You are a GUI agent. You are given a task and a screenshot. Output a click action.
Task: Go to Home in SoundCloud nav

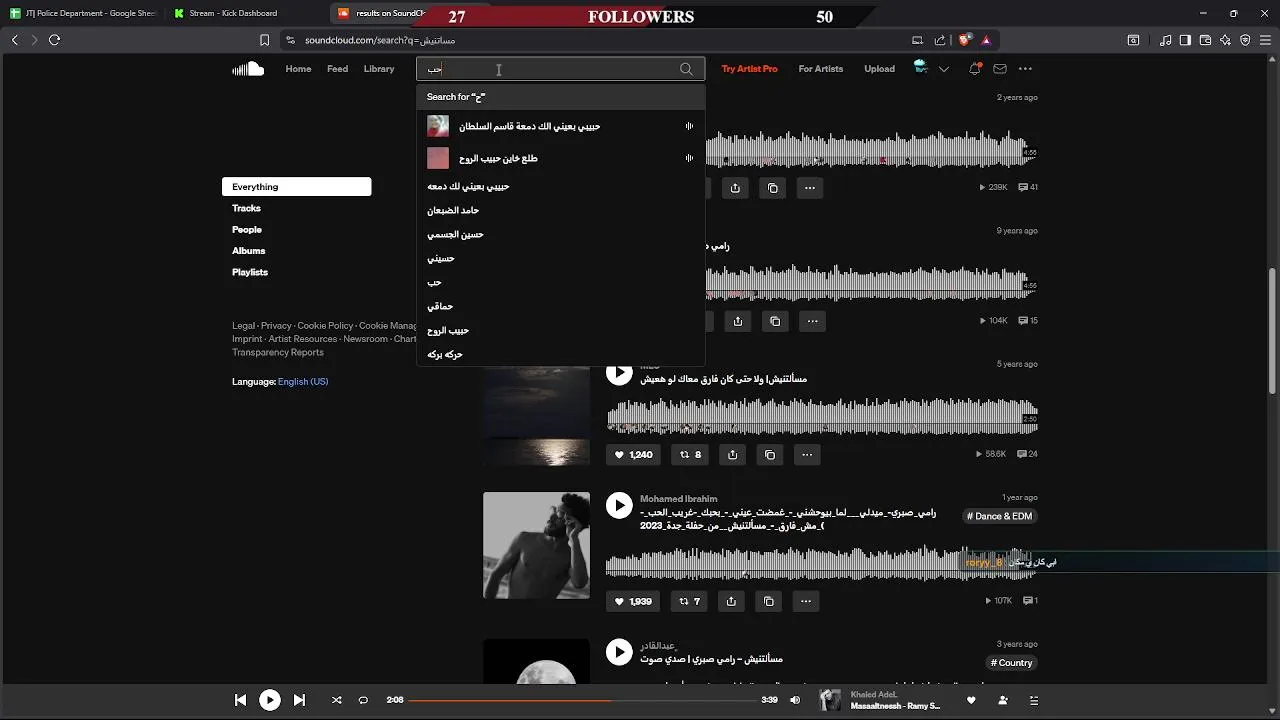(x=298, y=69)
